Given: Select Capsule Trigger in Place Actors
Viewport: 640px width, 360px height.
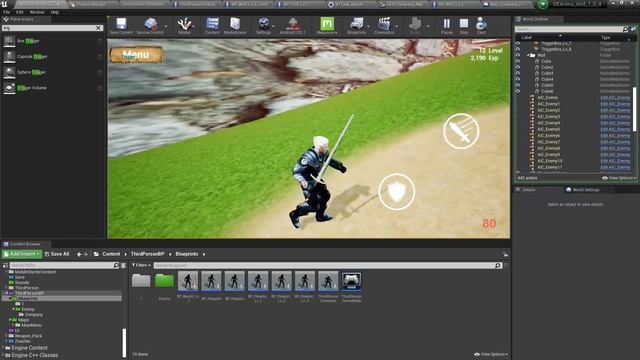Looking at the screenshot, I should (52, 56).
